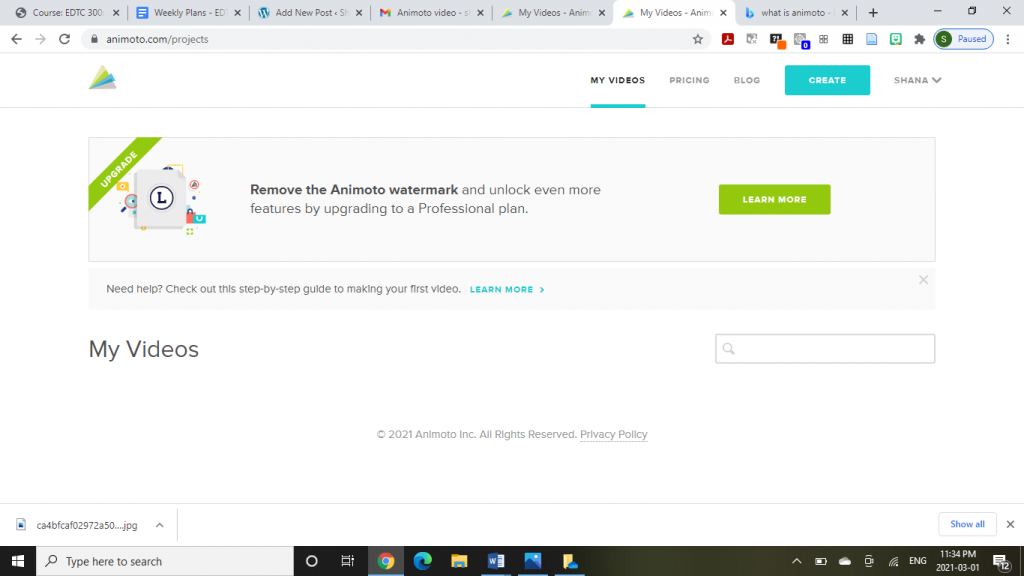Open Task View on the taskbar
Image resolution: width=1024 pixels, height=576 pixels.
[x=347, y=561]
